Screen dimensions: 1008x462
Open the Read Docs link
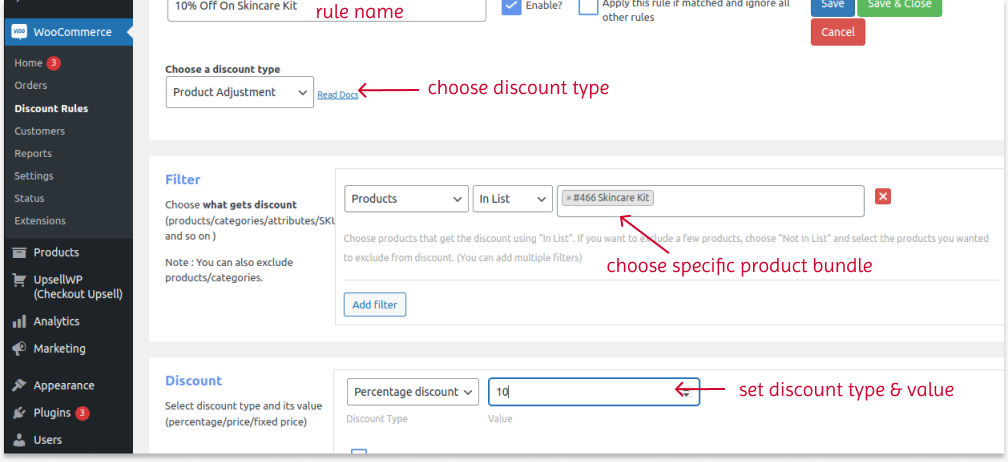click(338, 95)
